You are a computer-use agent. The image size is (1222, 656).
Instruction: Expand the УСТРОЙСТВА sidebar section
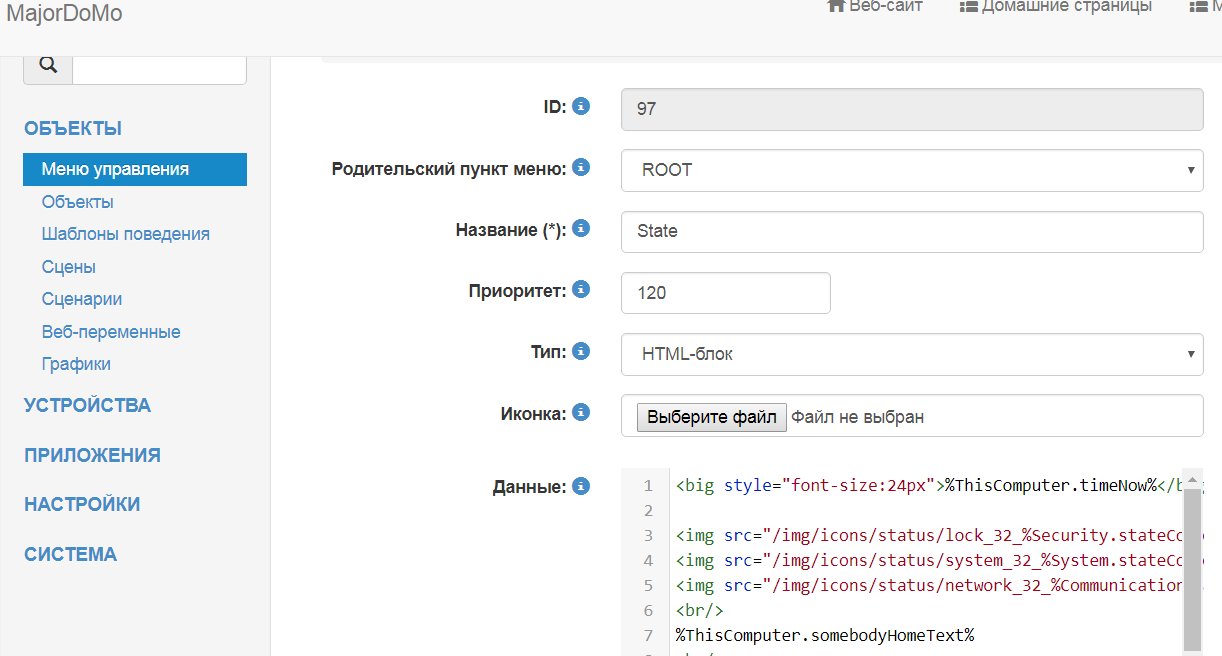tap(88, 405)
